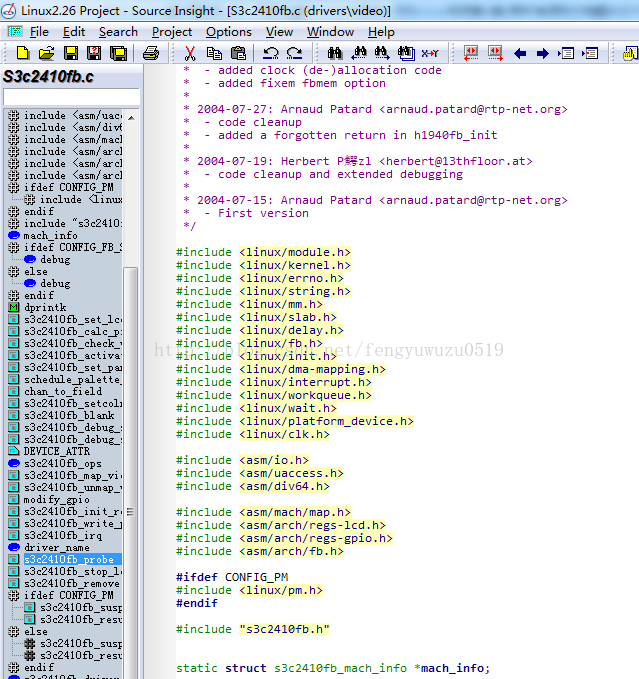Open the Search menu

118,32
